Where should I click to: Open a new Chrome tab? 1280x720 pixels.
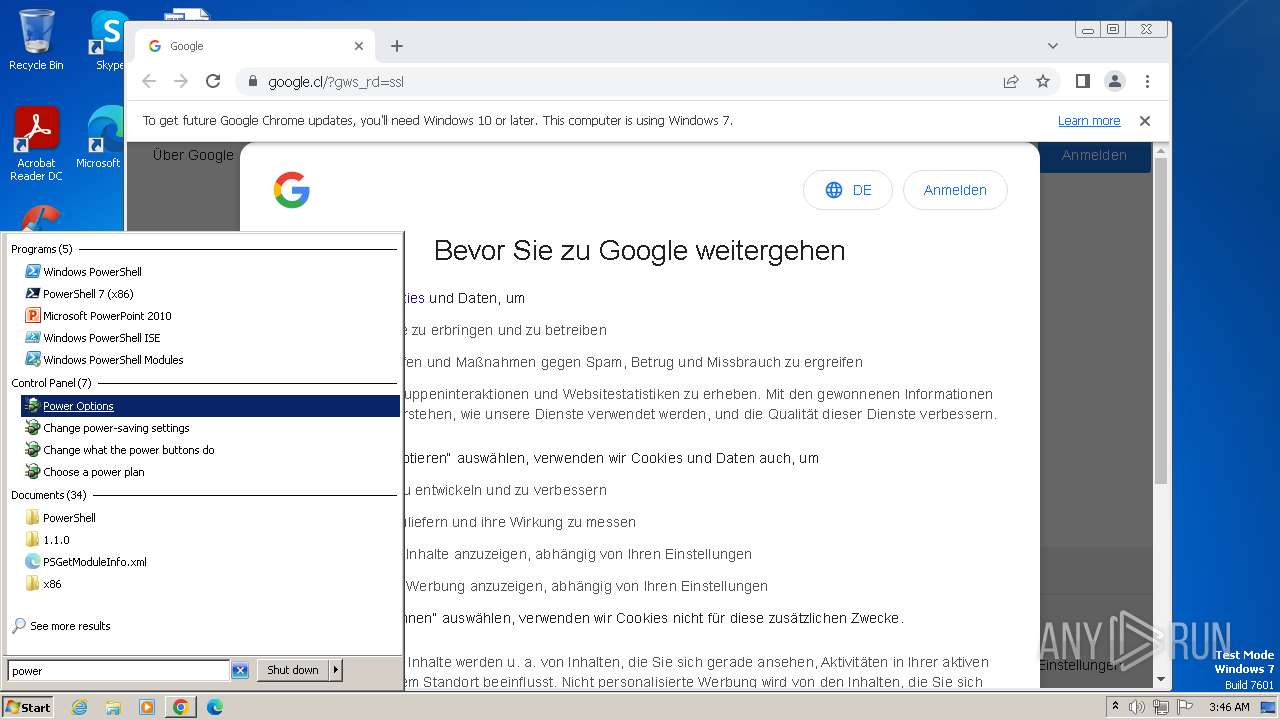click(397, 46)
